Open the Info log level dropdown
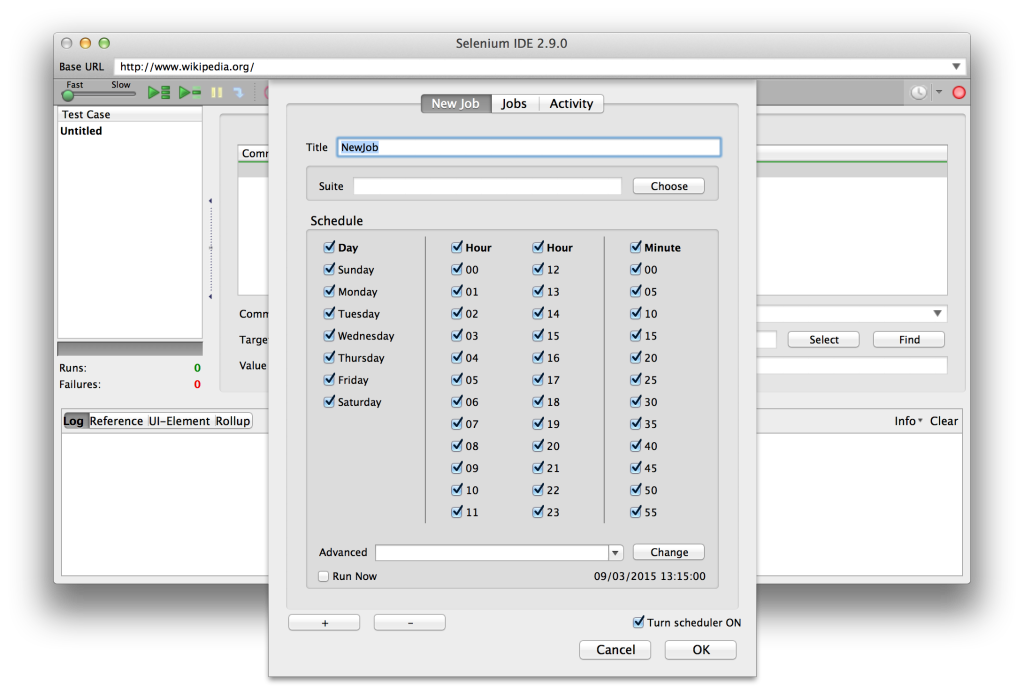 [x=908, y=421]
